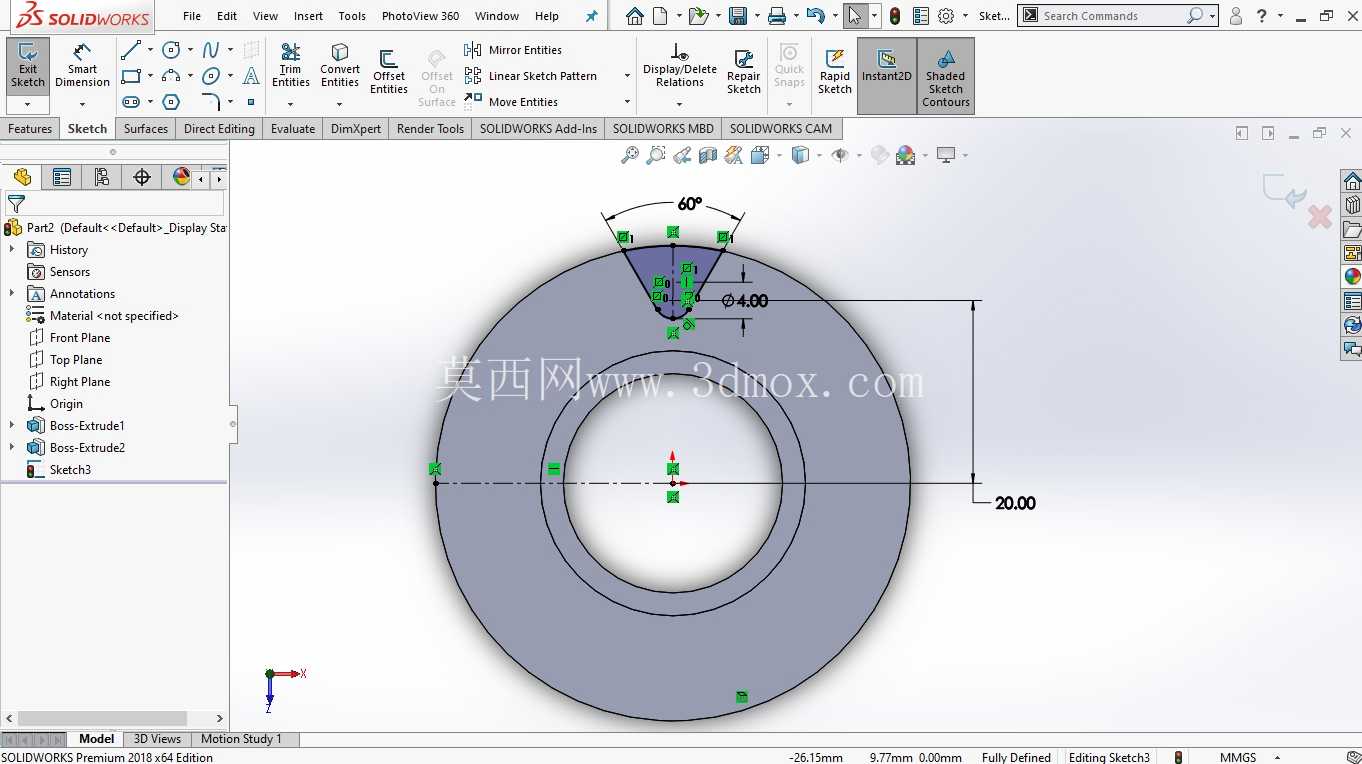Toggle Shaded Sketch Contours
1362x764 pixels.
(946, 76)
